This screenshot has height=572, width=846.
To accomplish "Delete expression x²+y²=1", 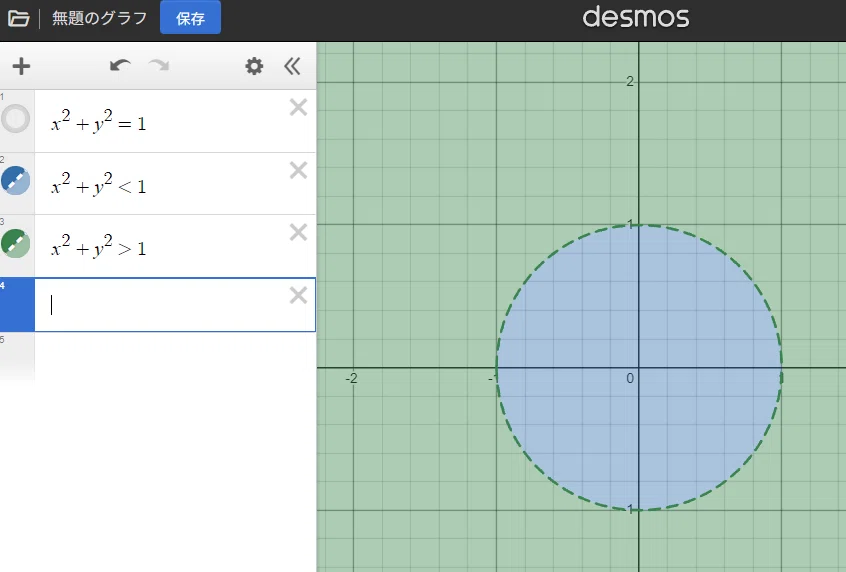I will 298,107.
